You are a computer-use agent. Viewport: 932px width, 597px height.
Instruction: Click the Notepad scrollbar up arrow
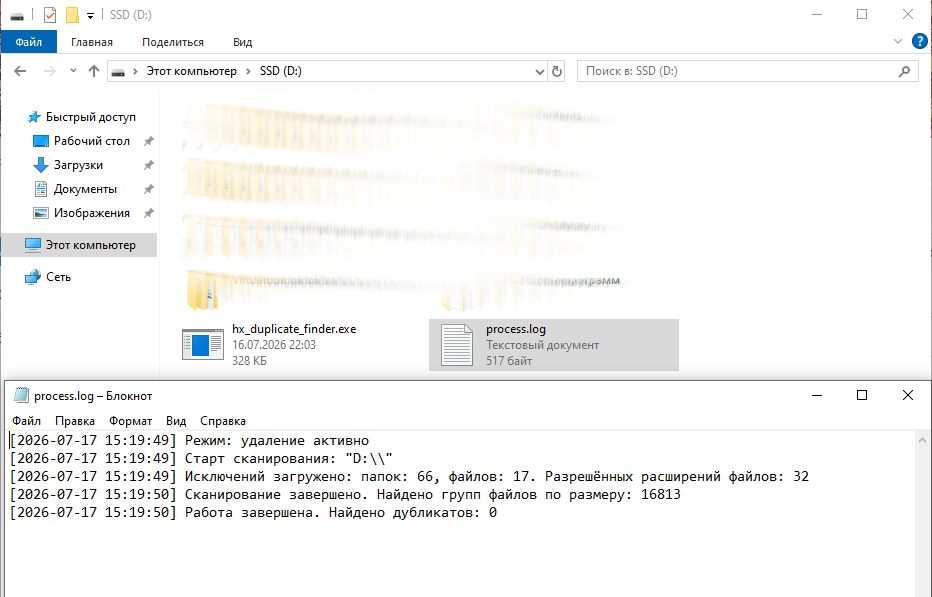pyautogui.click(x=922, y=441)
